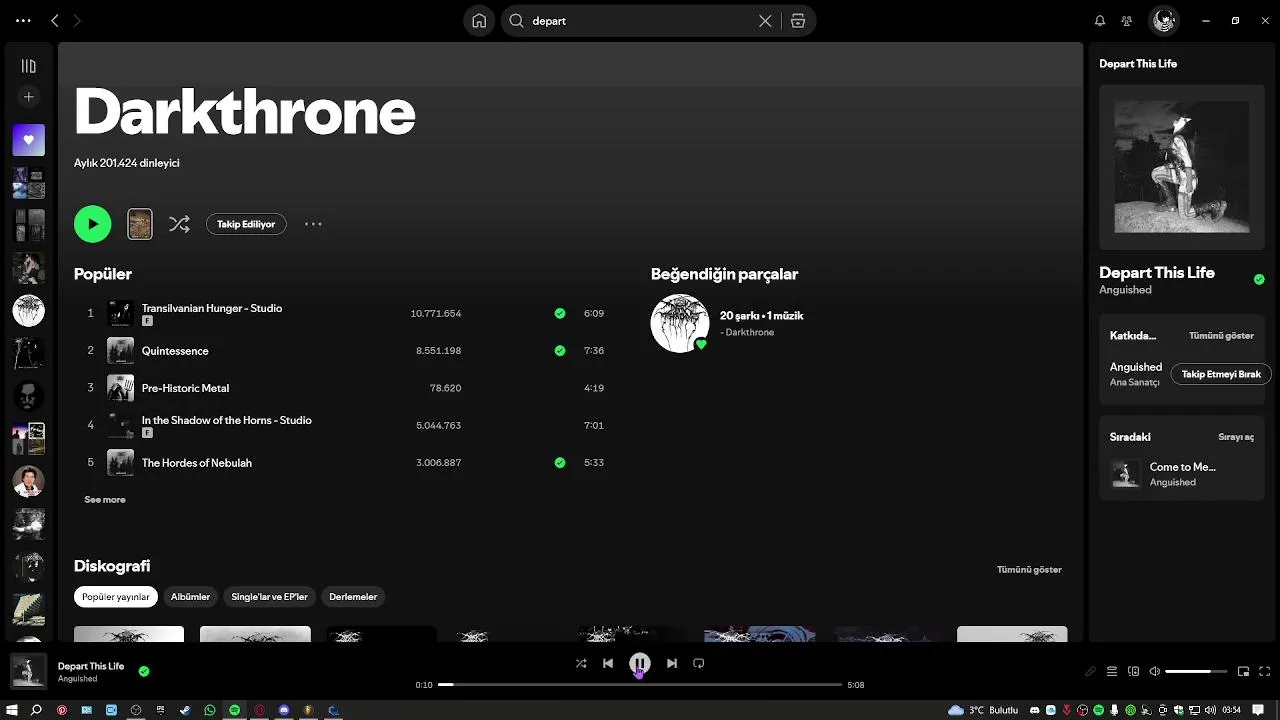Viewport: 1280px width, 720px height.
Task: Open the browse icon in search bar
Action: (x=798, y=21)
